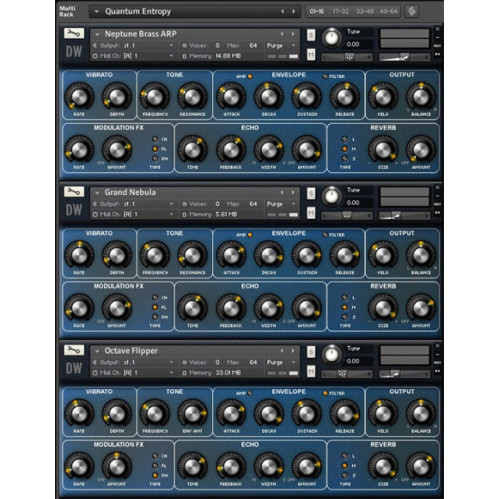Adjust the Octave Flipper pan slider

347,374
